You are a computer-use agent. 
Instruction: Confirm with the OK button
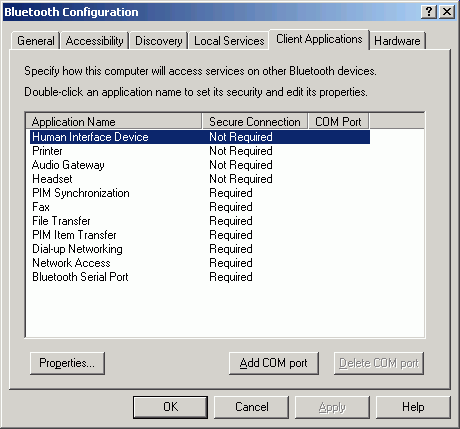coord(171,407)
